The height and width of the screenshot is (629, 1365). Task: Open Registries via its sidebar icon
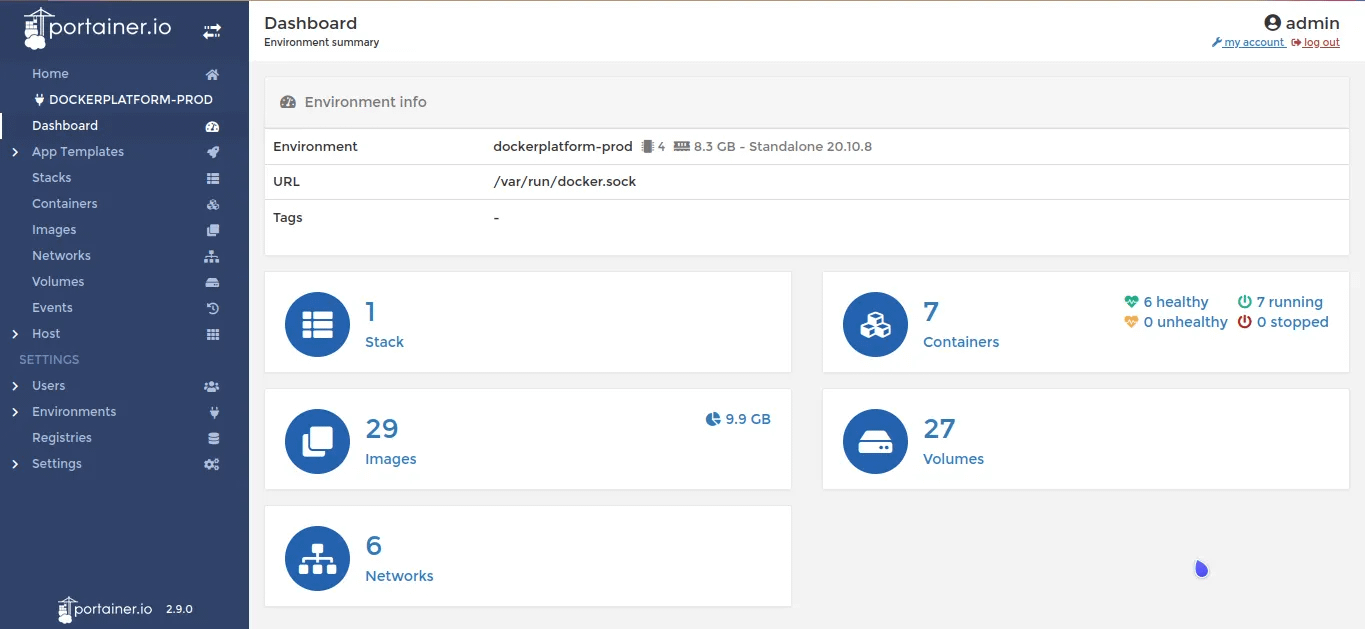(212, 437)
